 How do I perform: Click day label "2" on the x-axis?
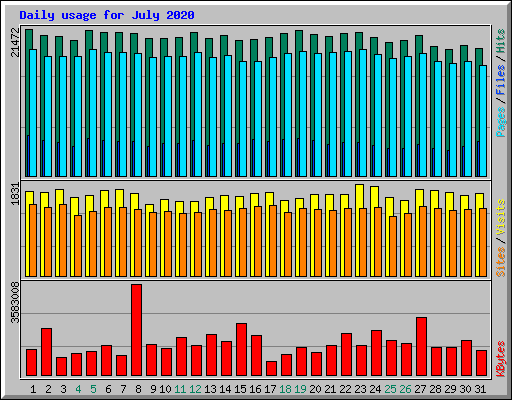(48, 389)
